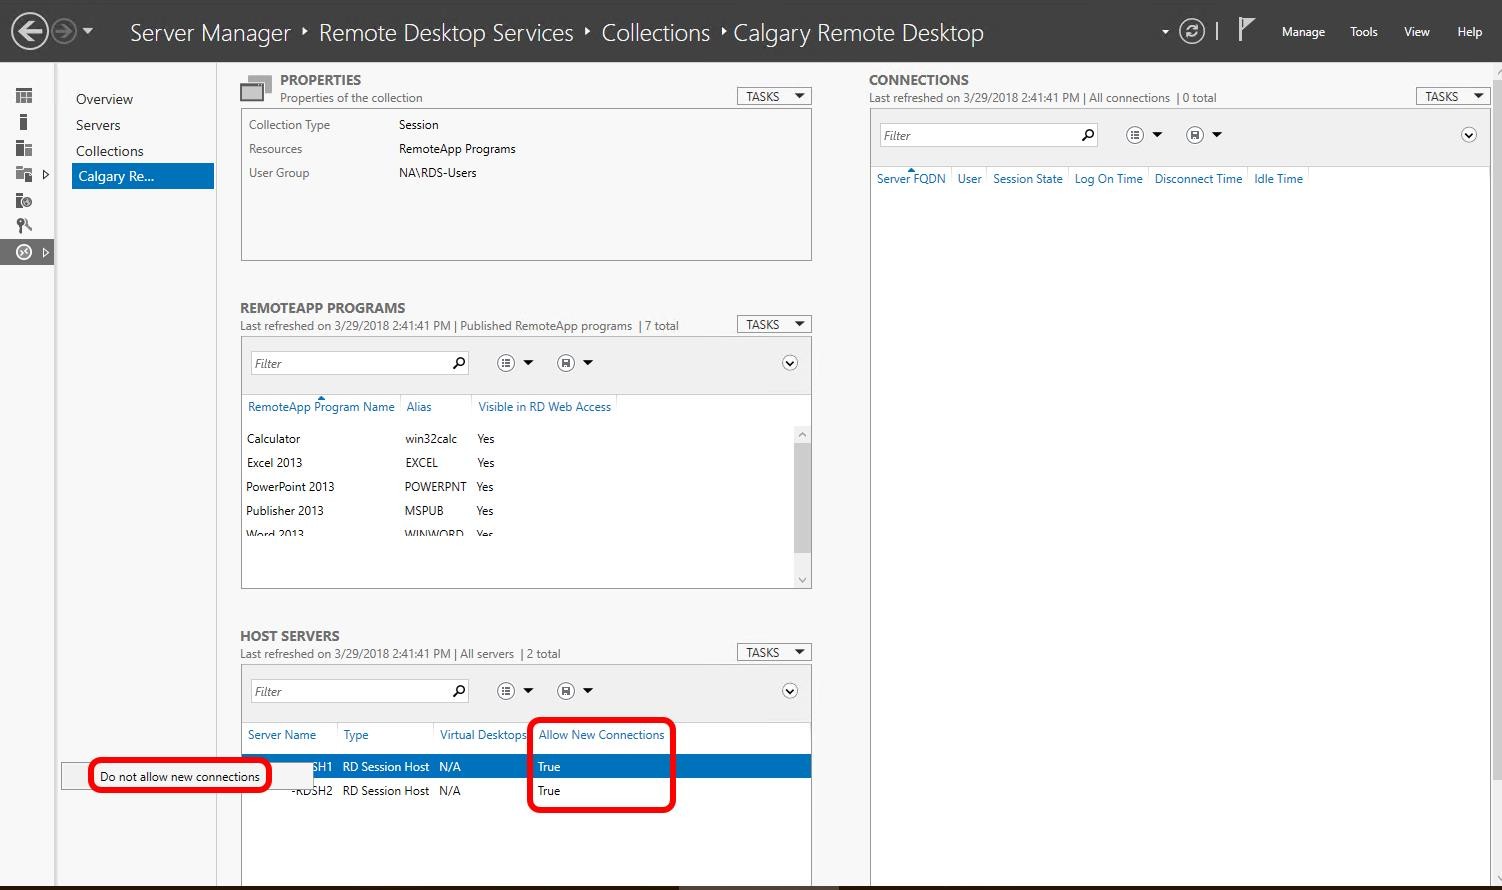Sort by Allow New Connections column
The height and width of the screenshot is (890, 1502).
[601, 735]
